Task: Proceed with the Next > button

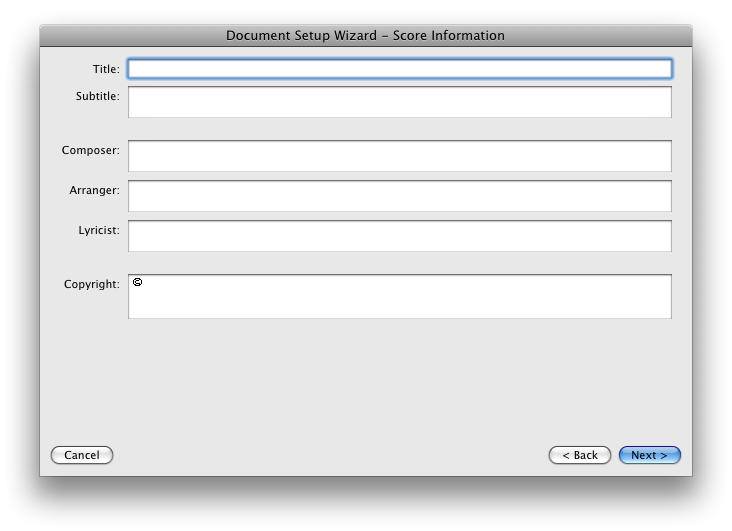Action: (650, 455)
